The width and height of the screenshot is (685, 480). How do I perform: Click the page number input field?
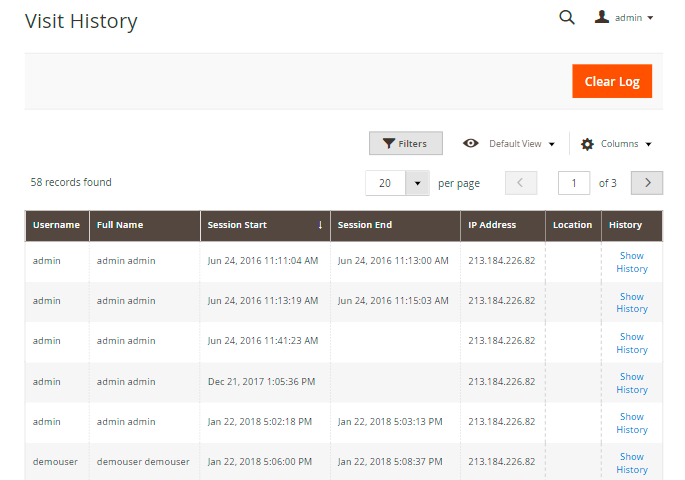coord(573,183)
